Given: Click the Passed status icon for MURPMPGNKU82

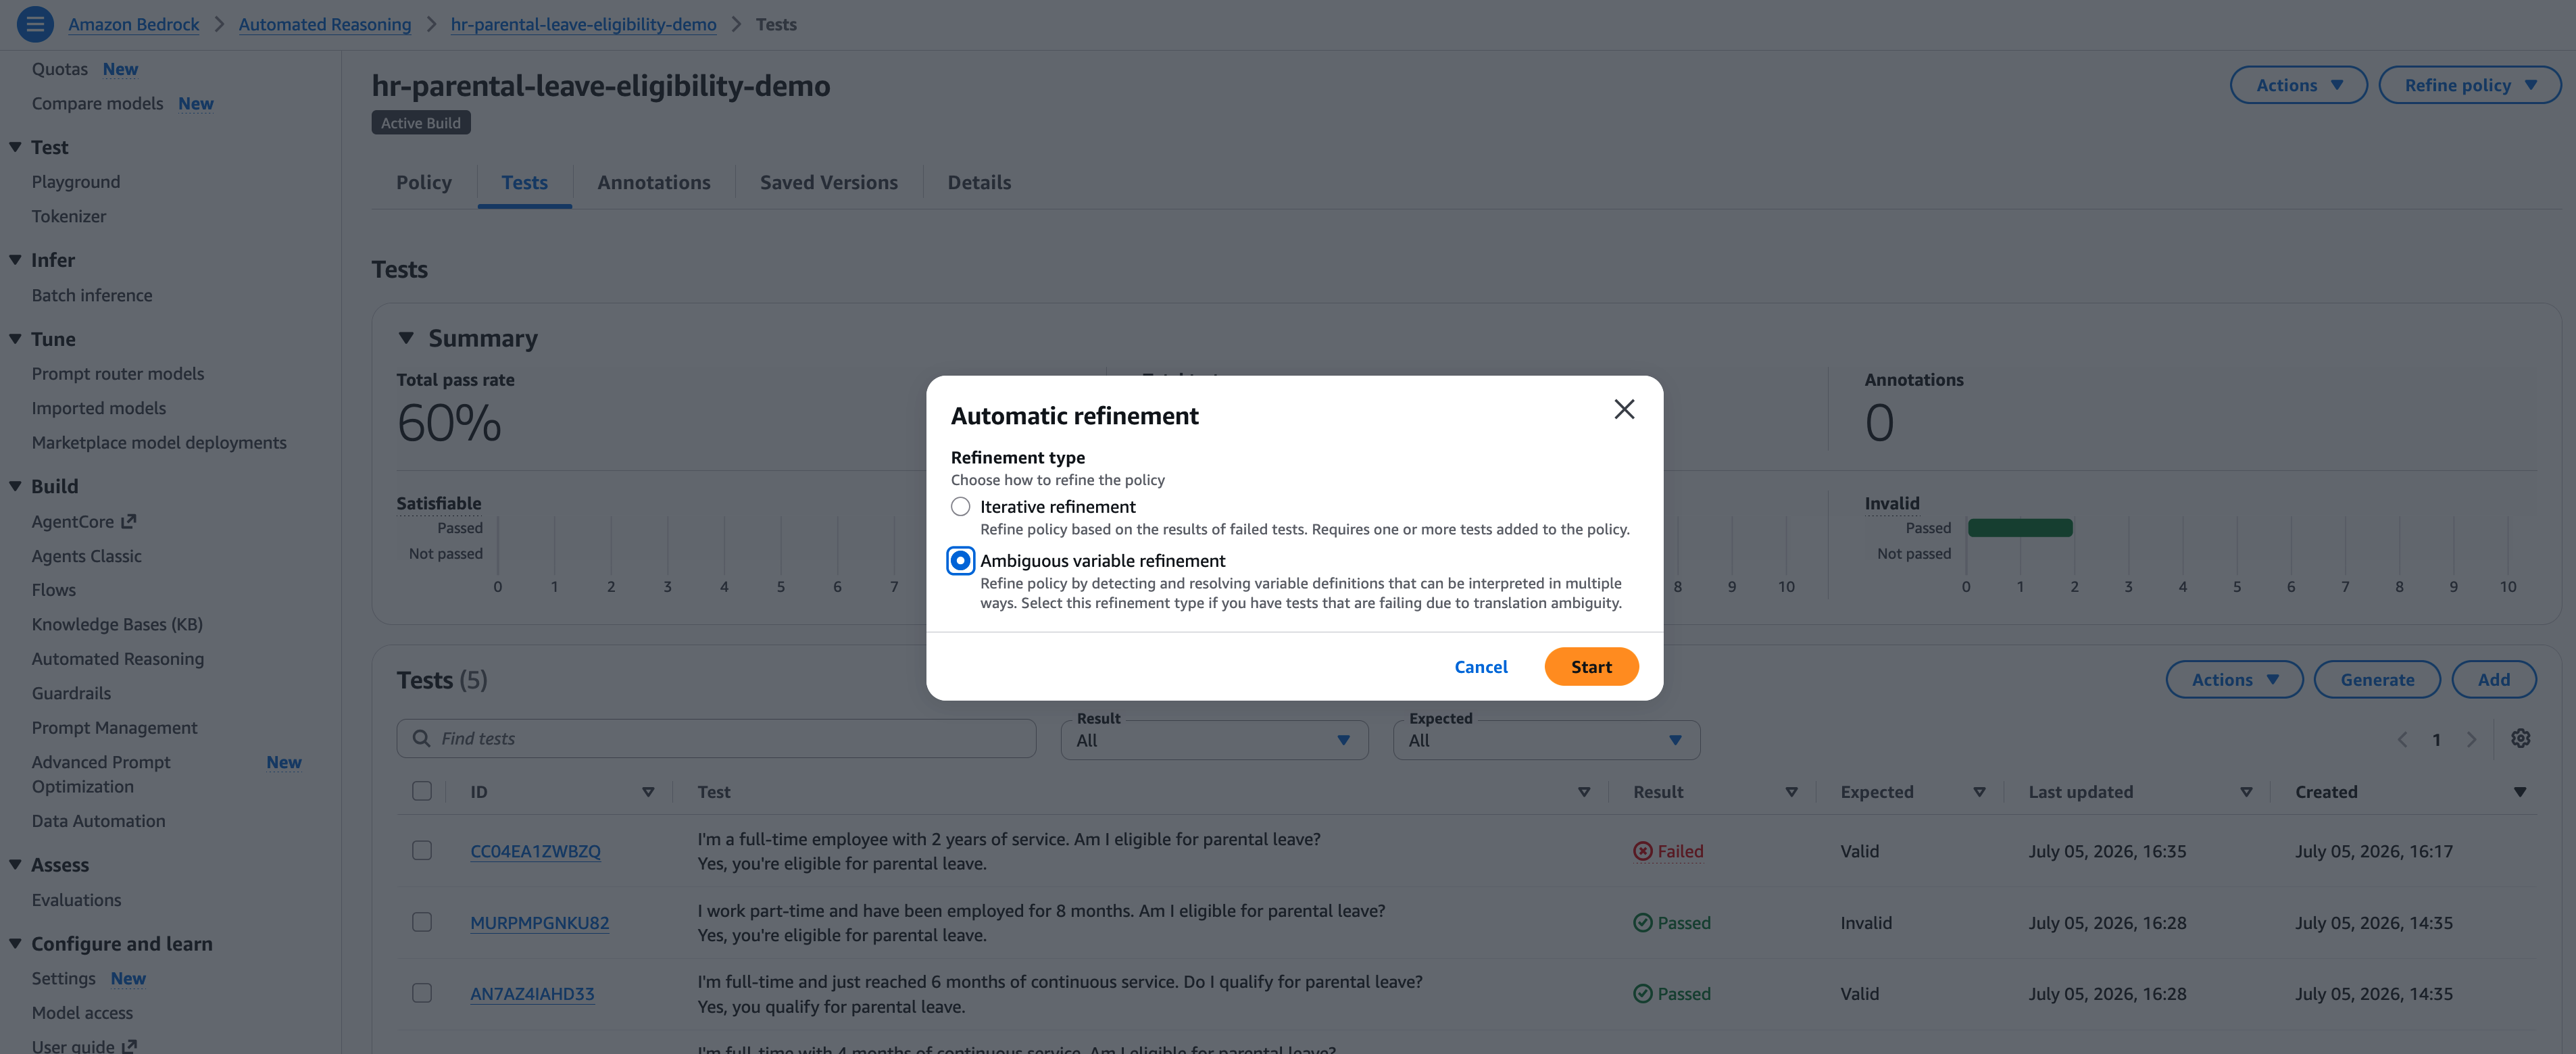Looking at the screenshot, I should [x=1642, y=922].
